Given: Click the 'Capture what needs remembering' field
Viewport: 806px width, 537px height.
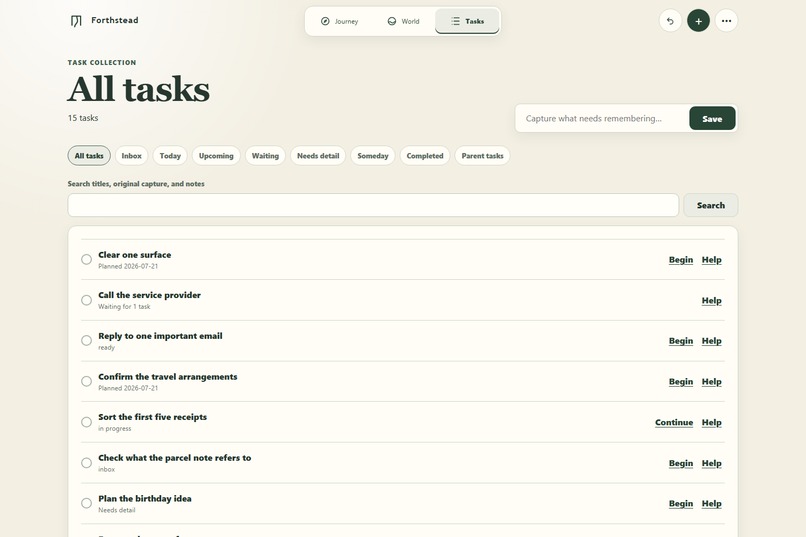Looking at the screenshot, I should [x=602, y=119].
